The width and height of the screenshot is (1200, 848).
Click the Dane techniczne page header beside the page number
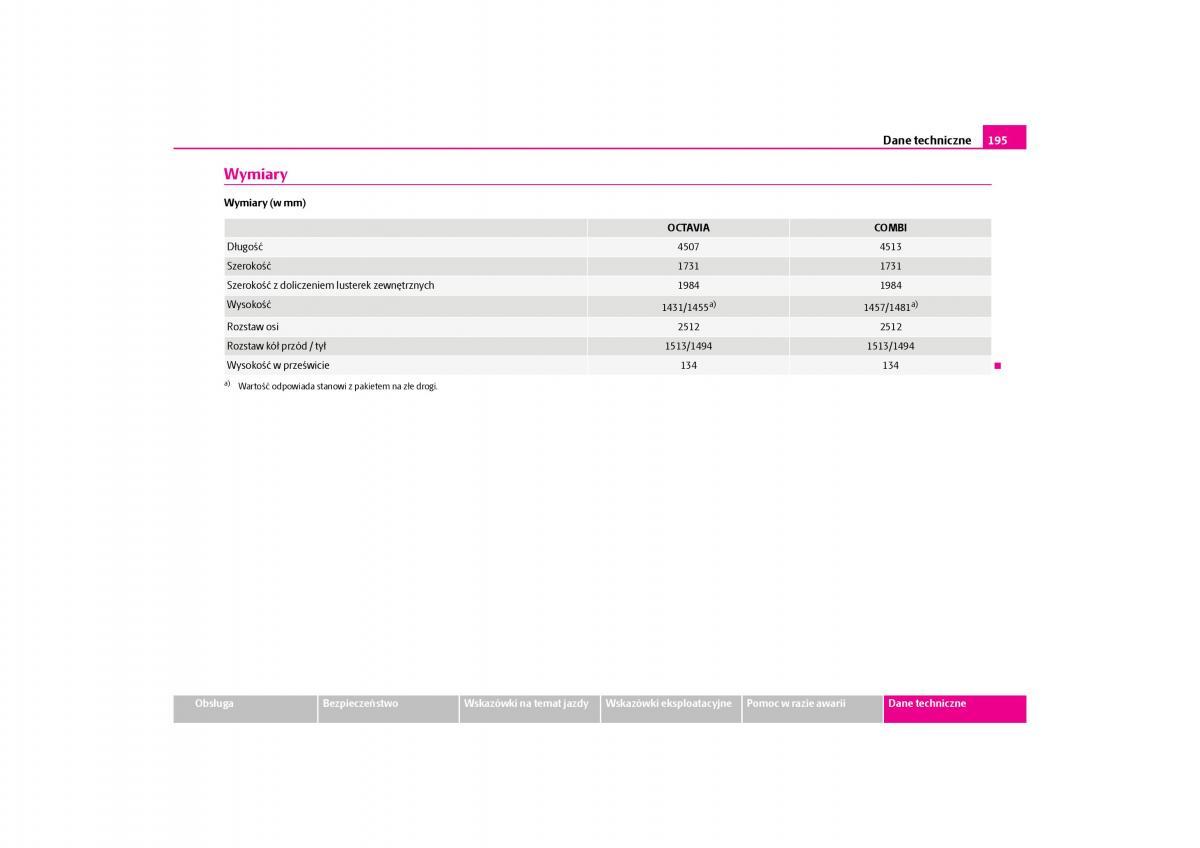[x=927, y=140]
